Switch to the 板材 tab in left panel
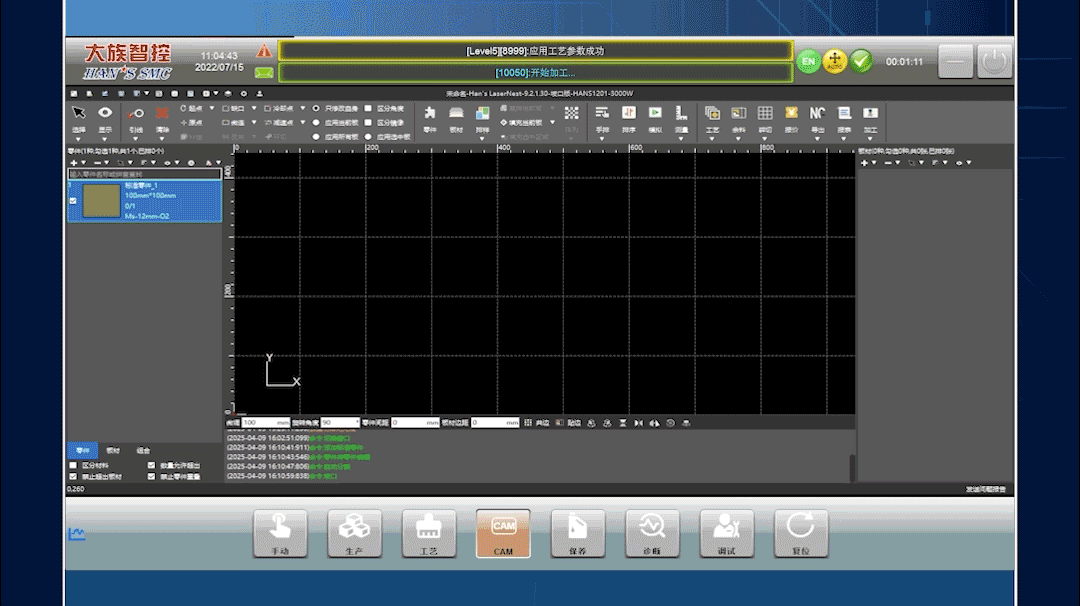Image resolution: width=1080 pixels, height=606 pixels. tap(113, 451)
